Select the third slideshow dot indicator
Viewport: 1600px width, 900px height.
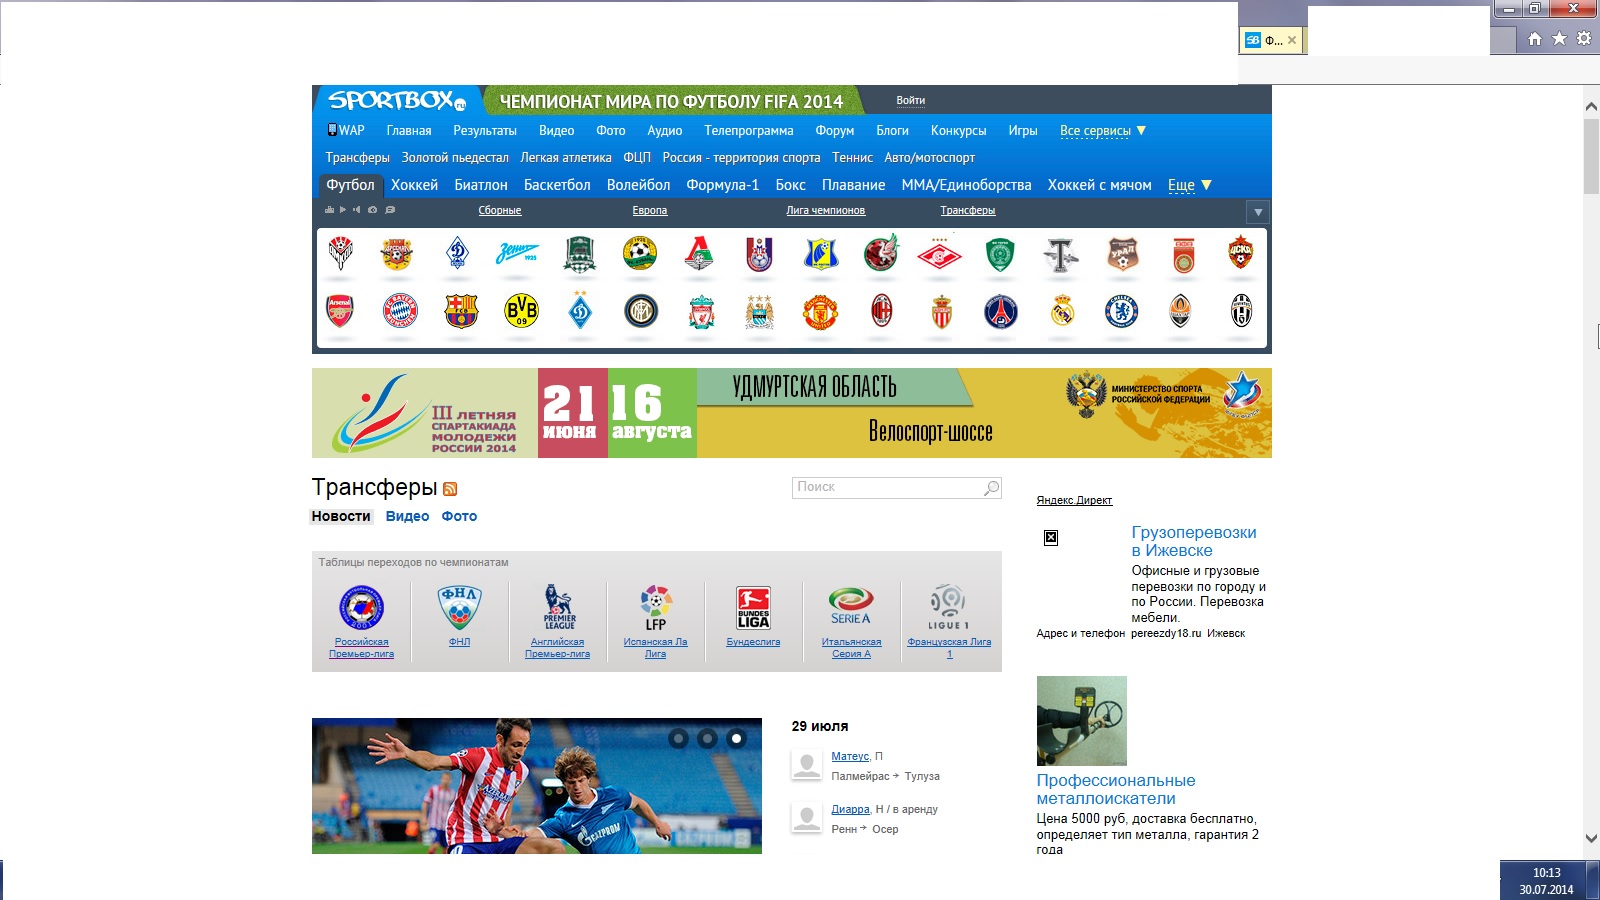tap(736, 739)
